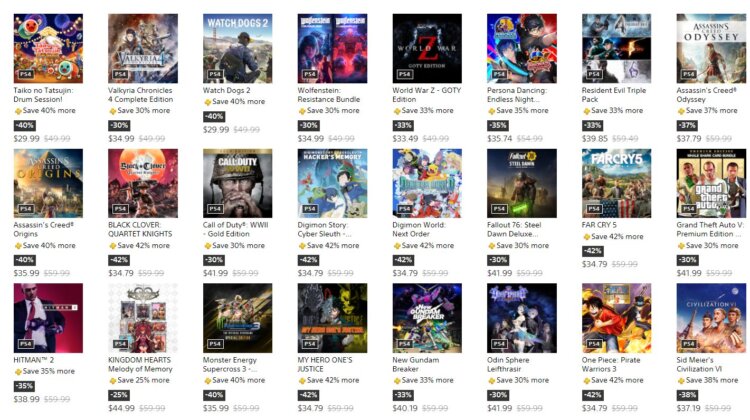The image size is (750, 420).
Task: Click the World War Z GOTY cover art
Action: coord(427,48)
